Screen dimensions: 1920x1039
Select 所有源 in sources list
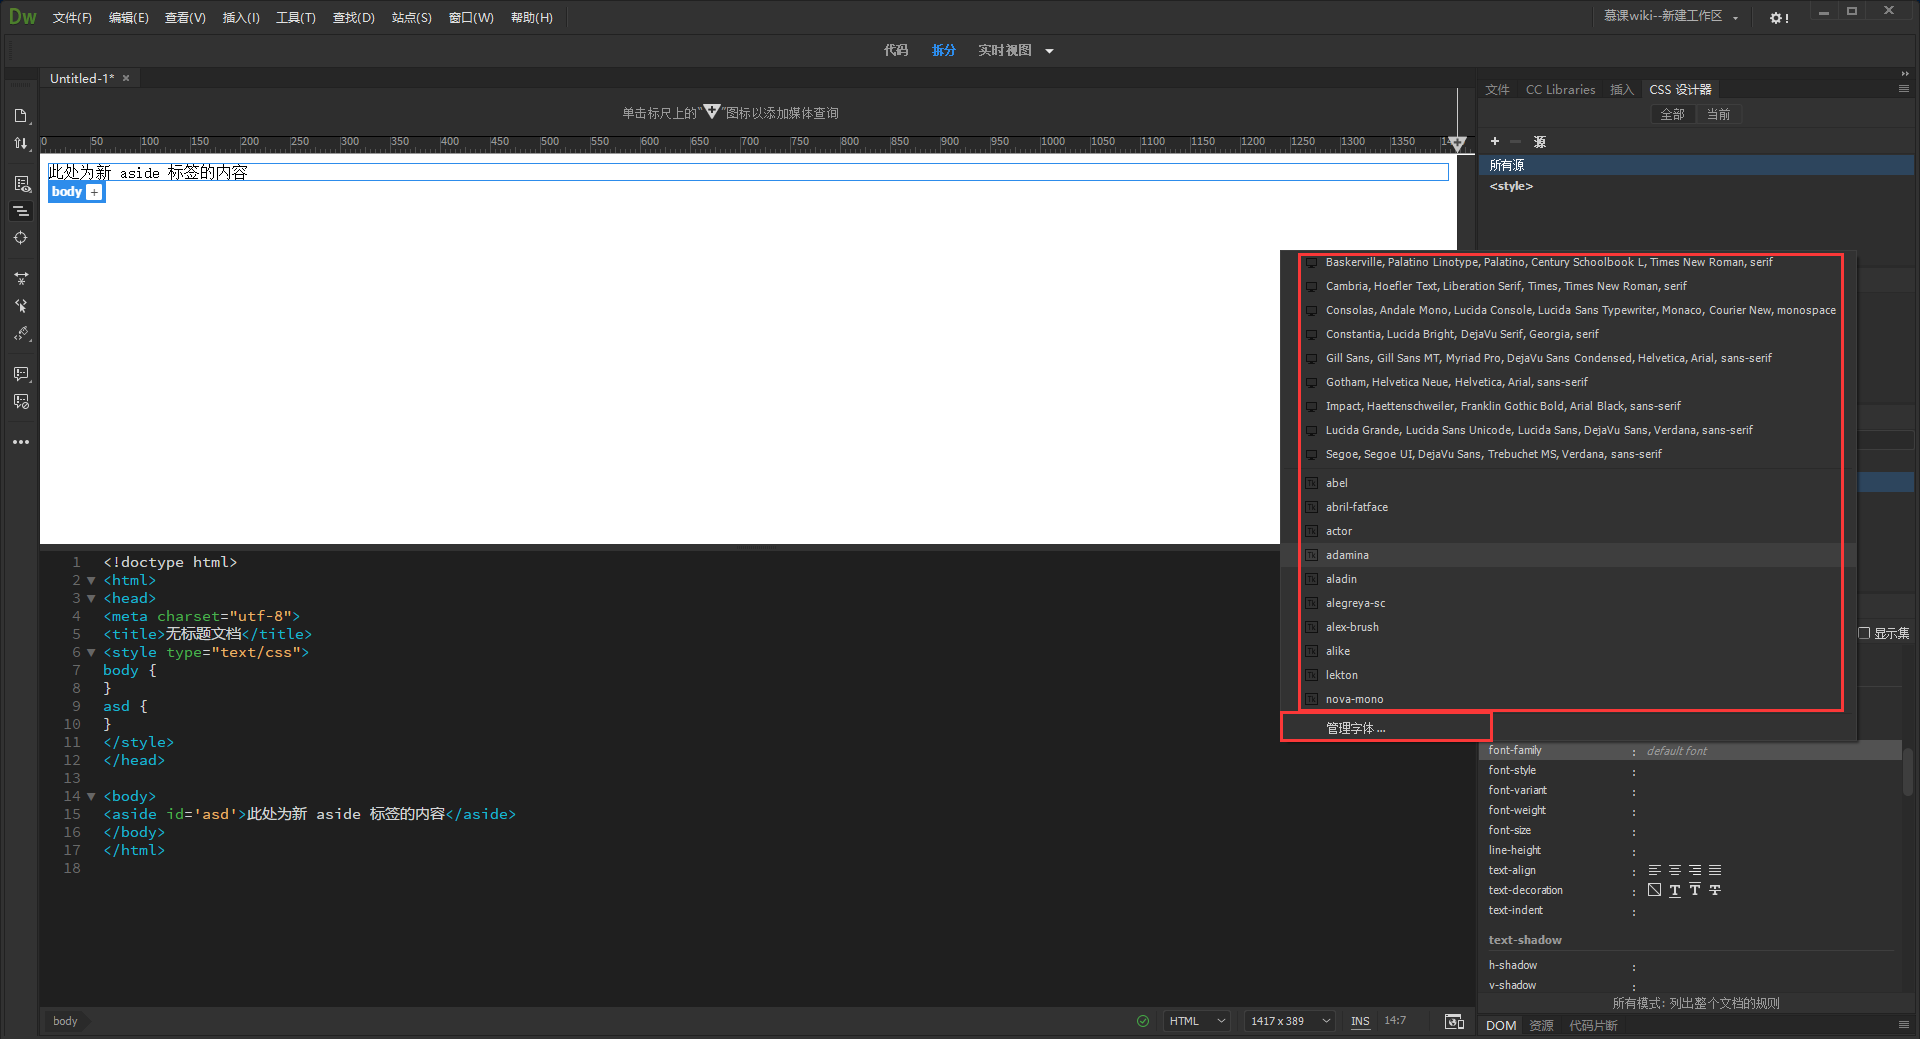(1696, 165)
